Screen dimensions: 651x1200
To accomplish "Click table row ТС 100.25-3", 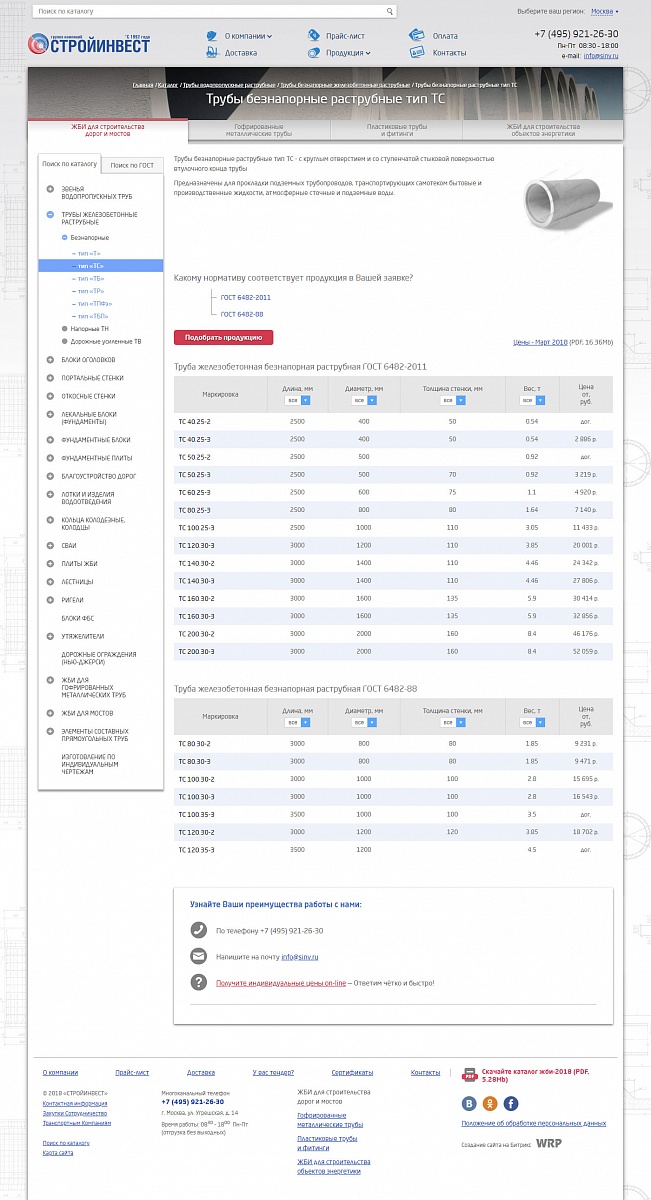I will 393,527.
